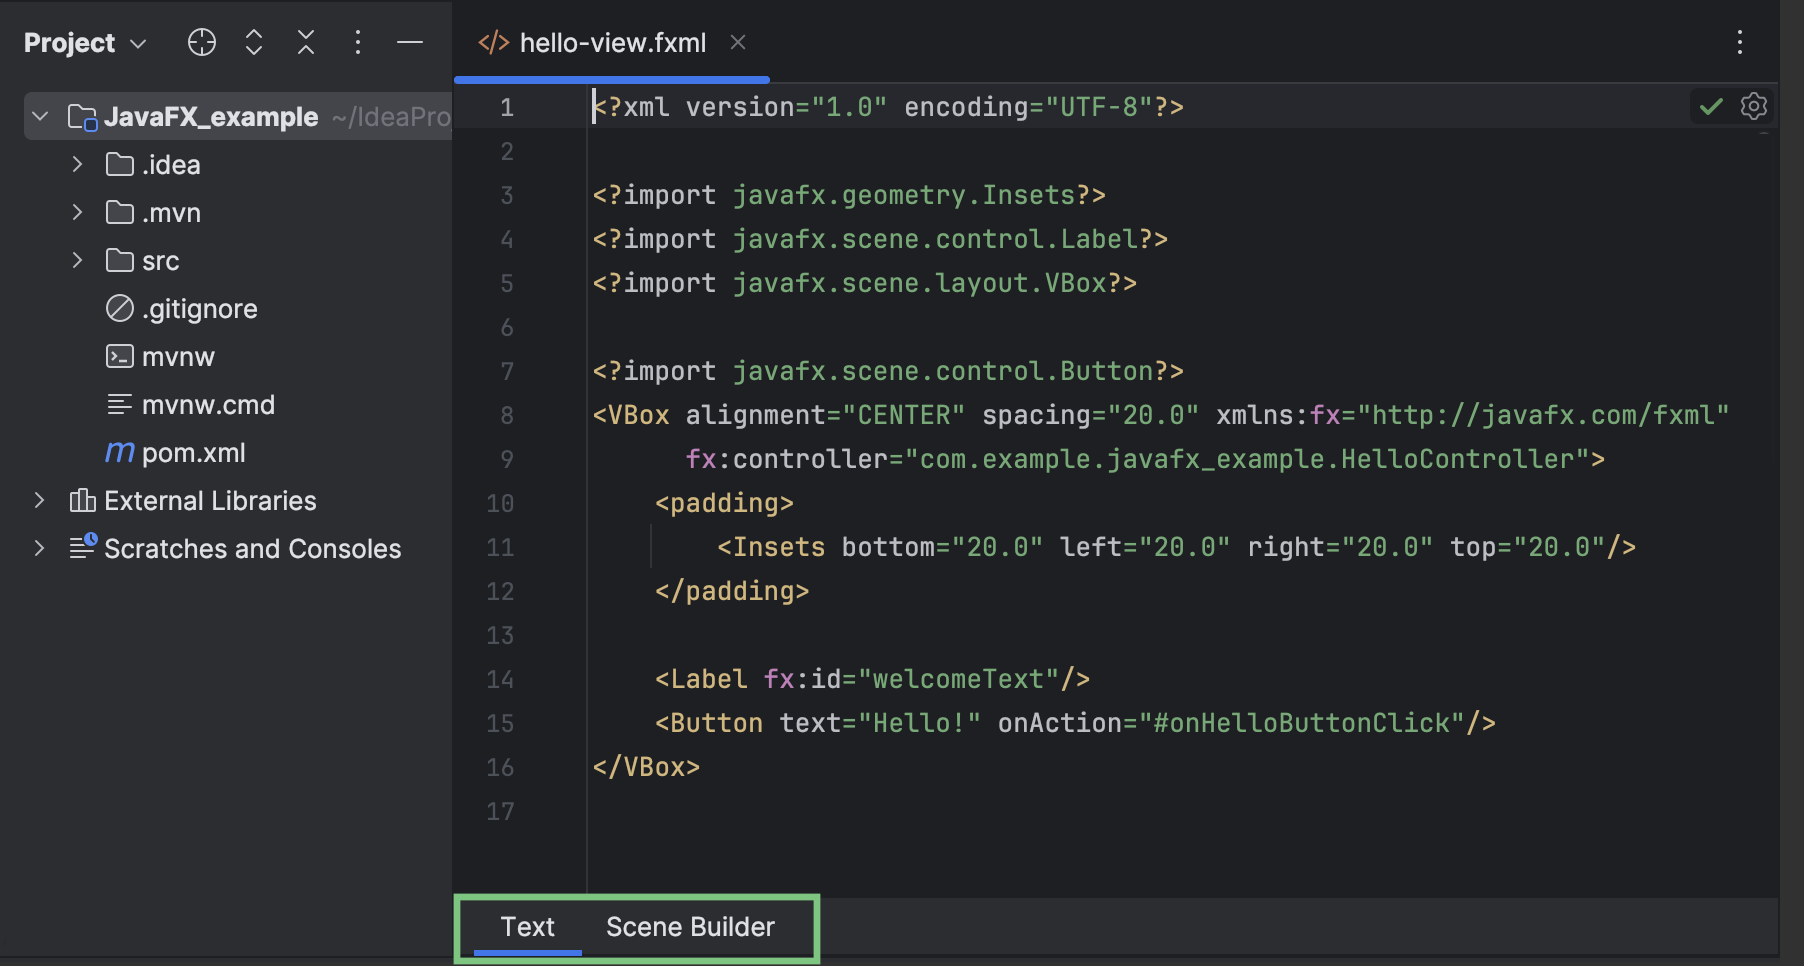Select the Text view tab
Screen dimensions: 1804x966
coord(528,927)
